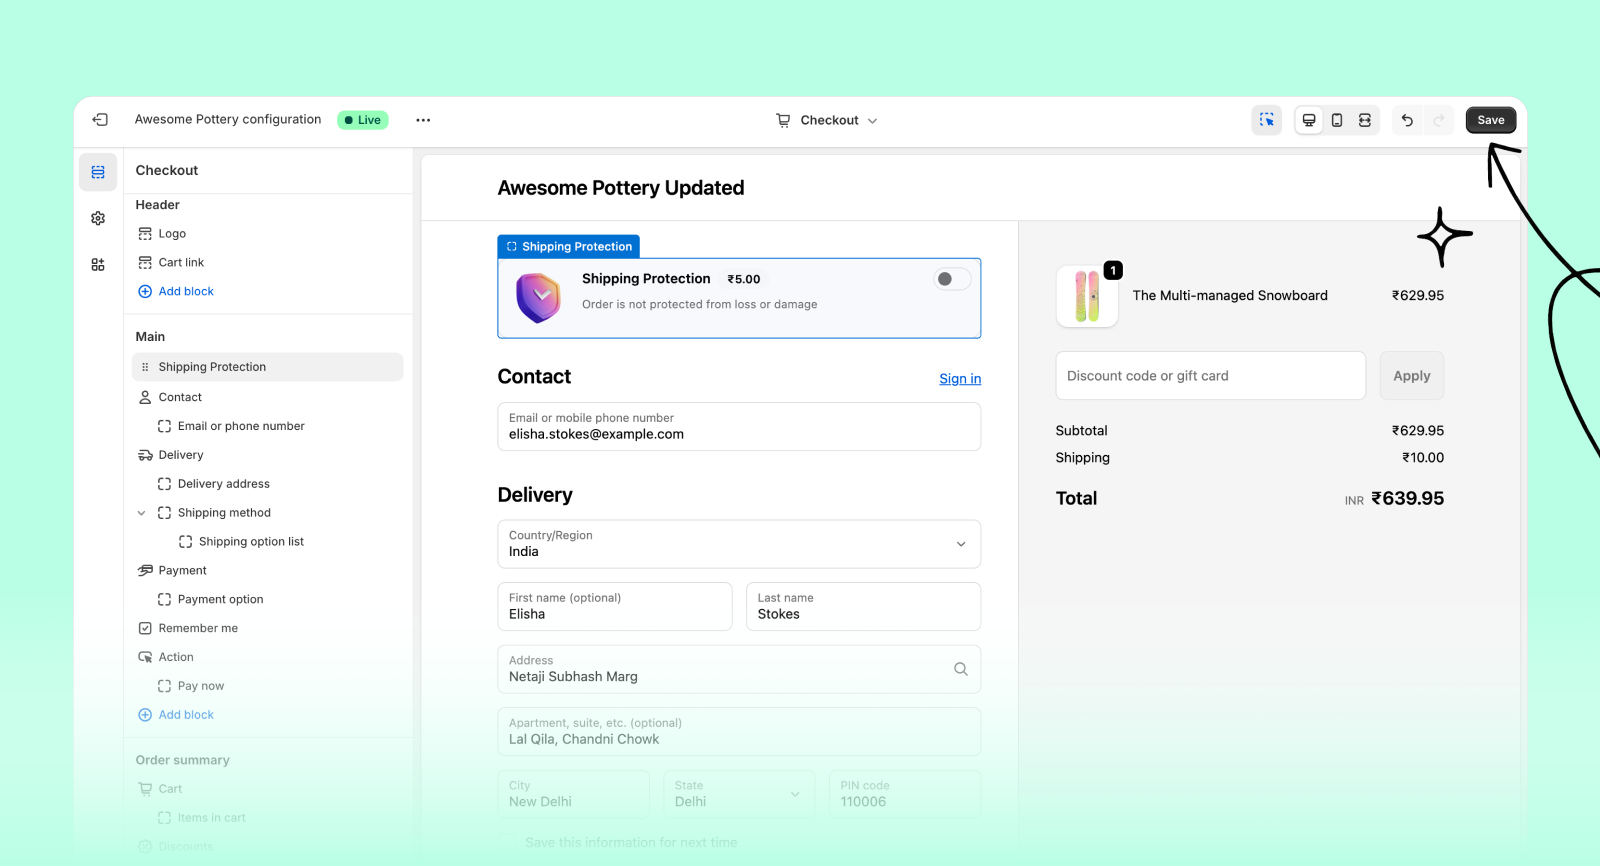Switch to mobile preview view

click(1337, 120)
